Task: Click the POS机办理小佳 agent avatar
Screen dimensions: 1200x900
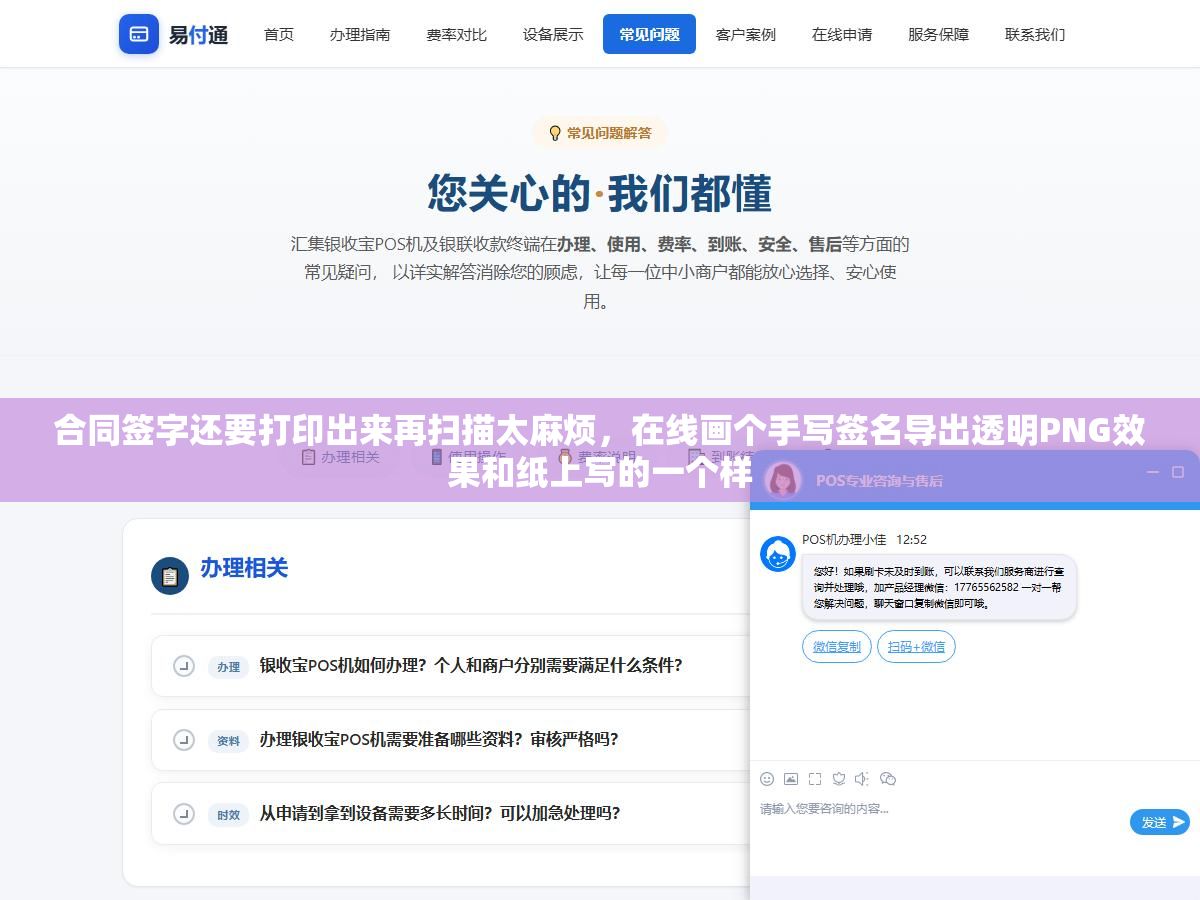Action: (778, 554)
